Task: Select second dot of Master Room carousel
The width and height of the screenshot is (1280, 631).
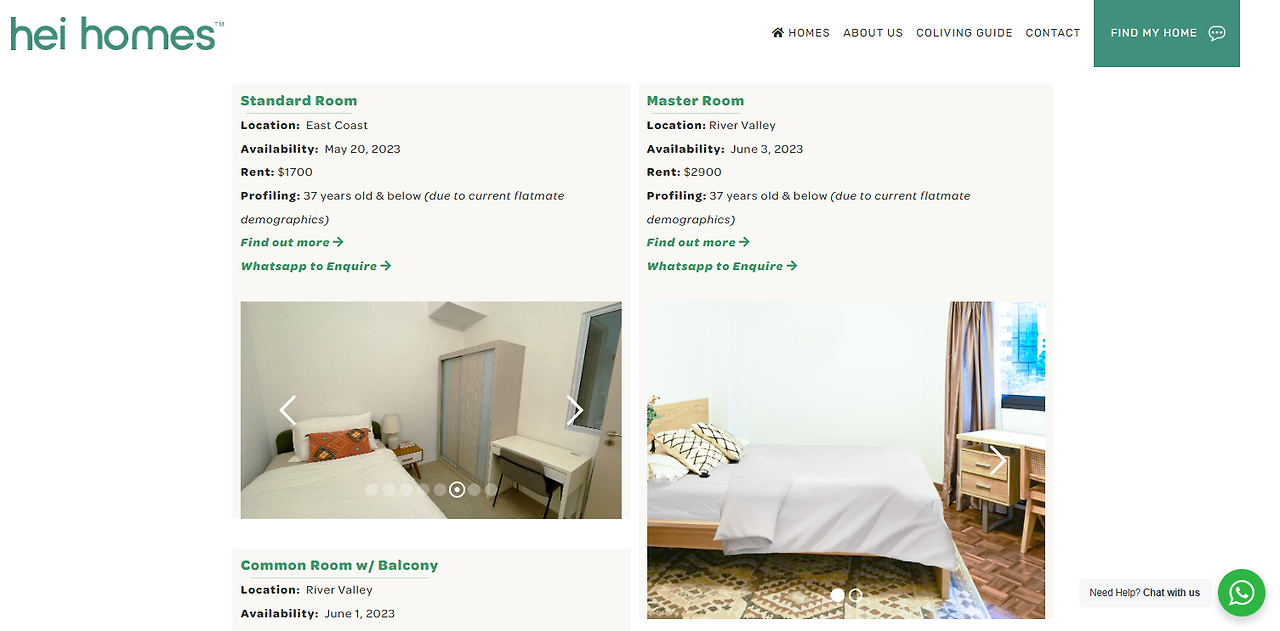Action: click(x=855, y=595)
